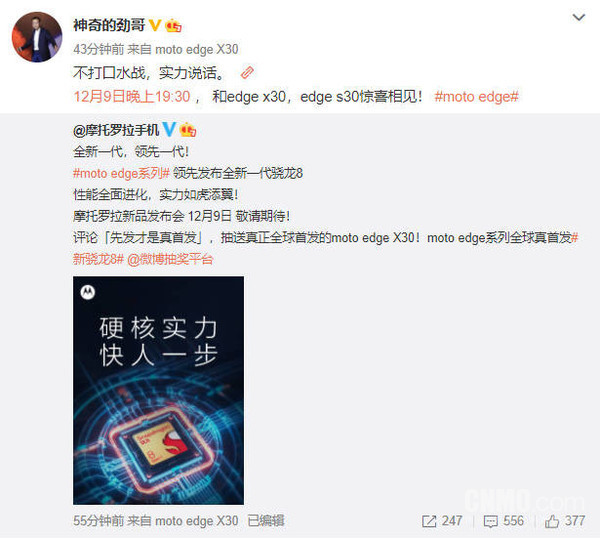Click the yellow verified V badge
The width and height of the screenshot is (600, 539).
pyautogui.click(x=155, y=26)
